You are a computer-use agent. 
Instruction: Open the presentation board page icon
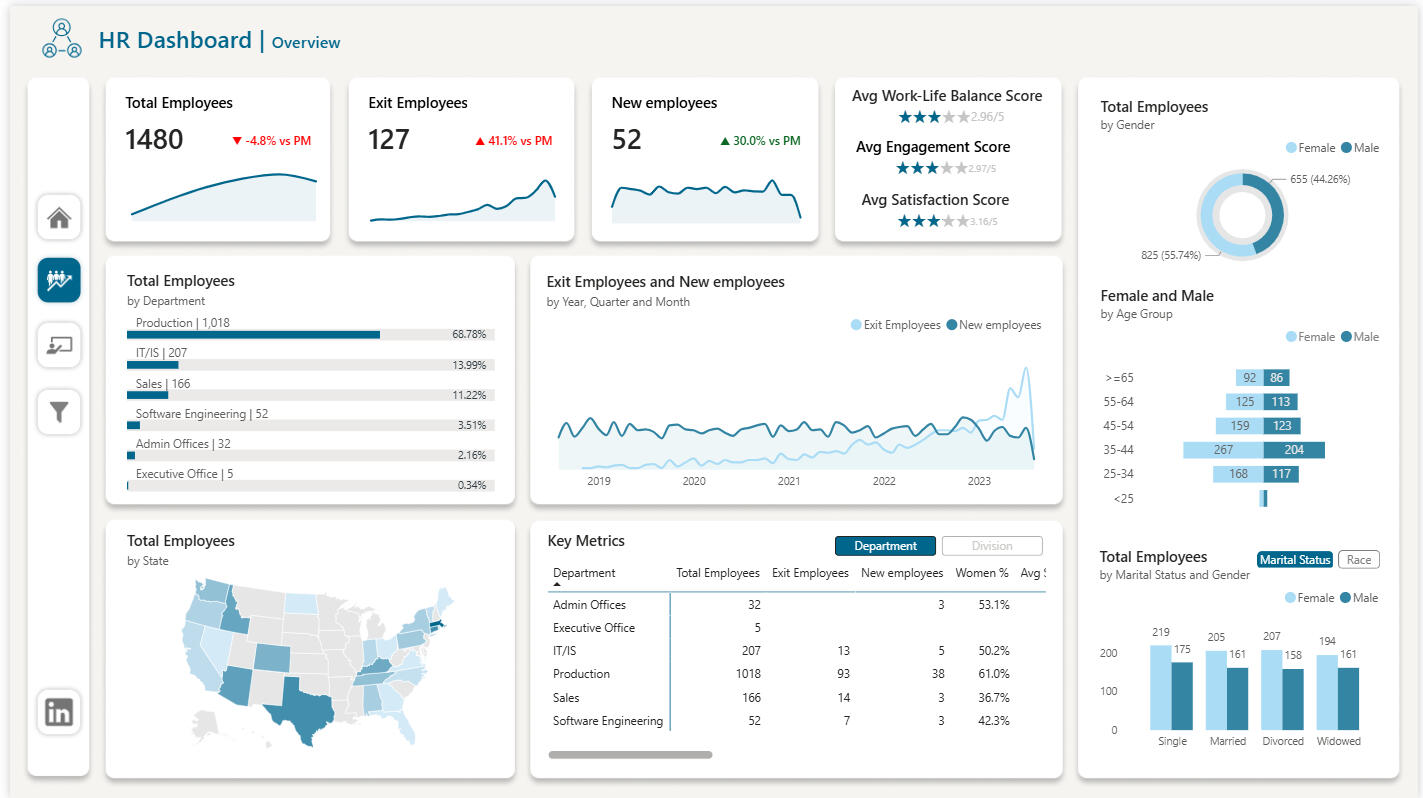tap(59, 346)
